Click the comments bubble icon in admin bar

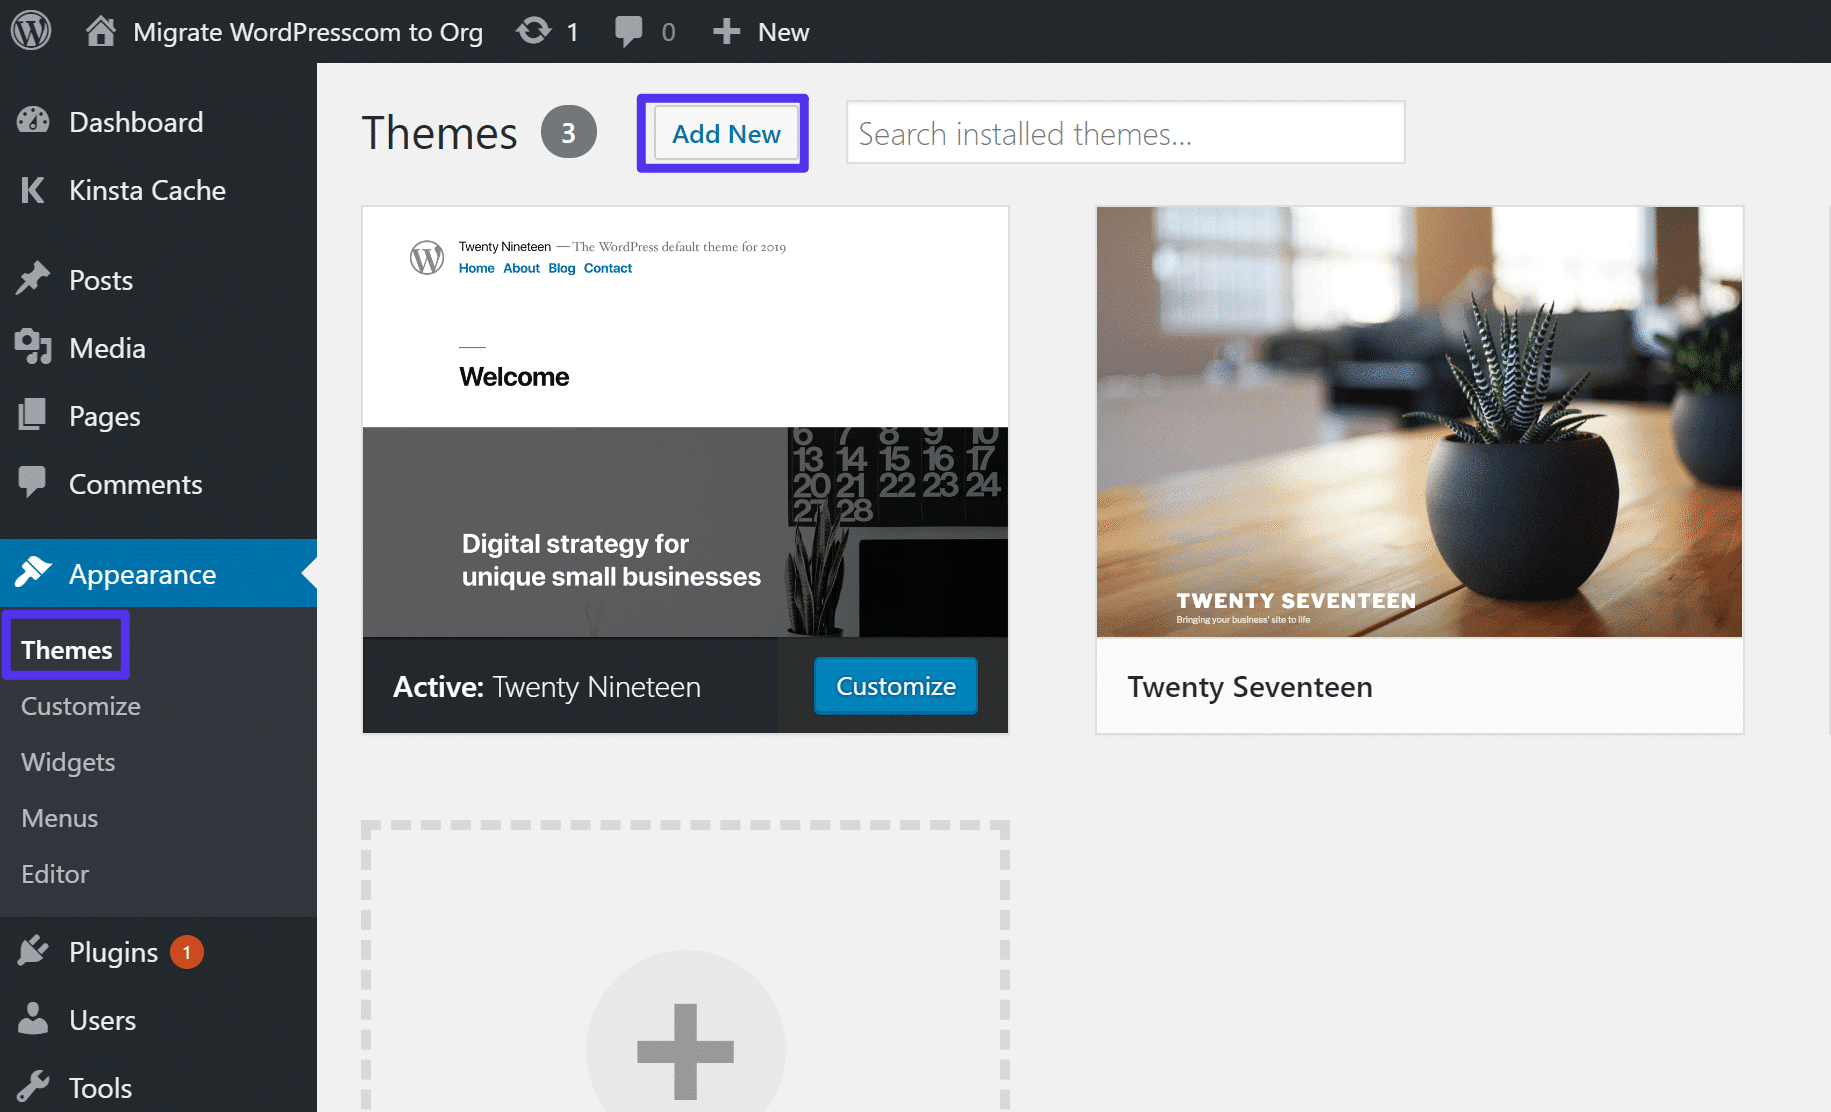click(x=629, y=31)
